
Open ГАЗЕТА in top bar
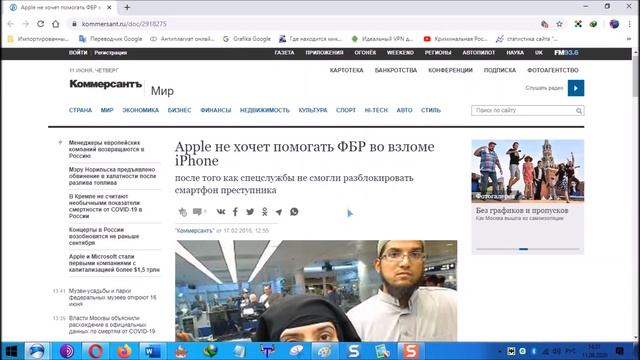click(x=284, y=53)
